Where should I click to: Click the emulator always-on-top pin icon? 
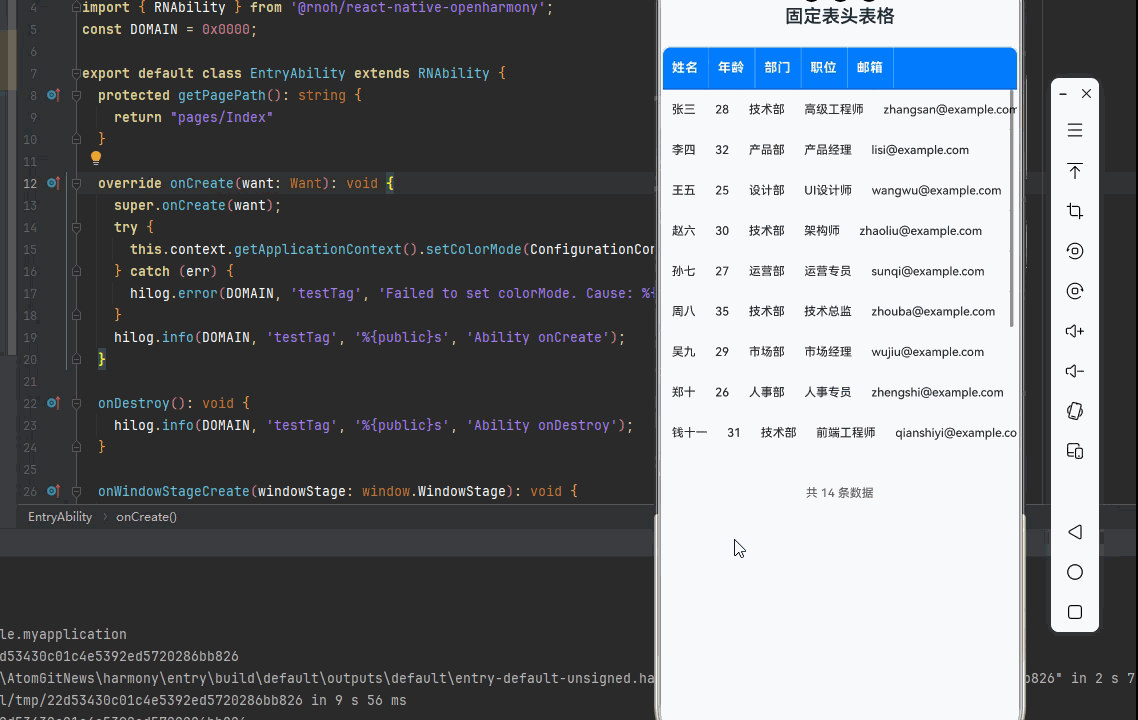click(x=1075, y=171)
